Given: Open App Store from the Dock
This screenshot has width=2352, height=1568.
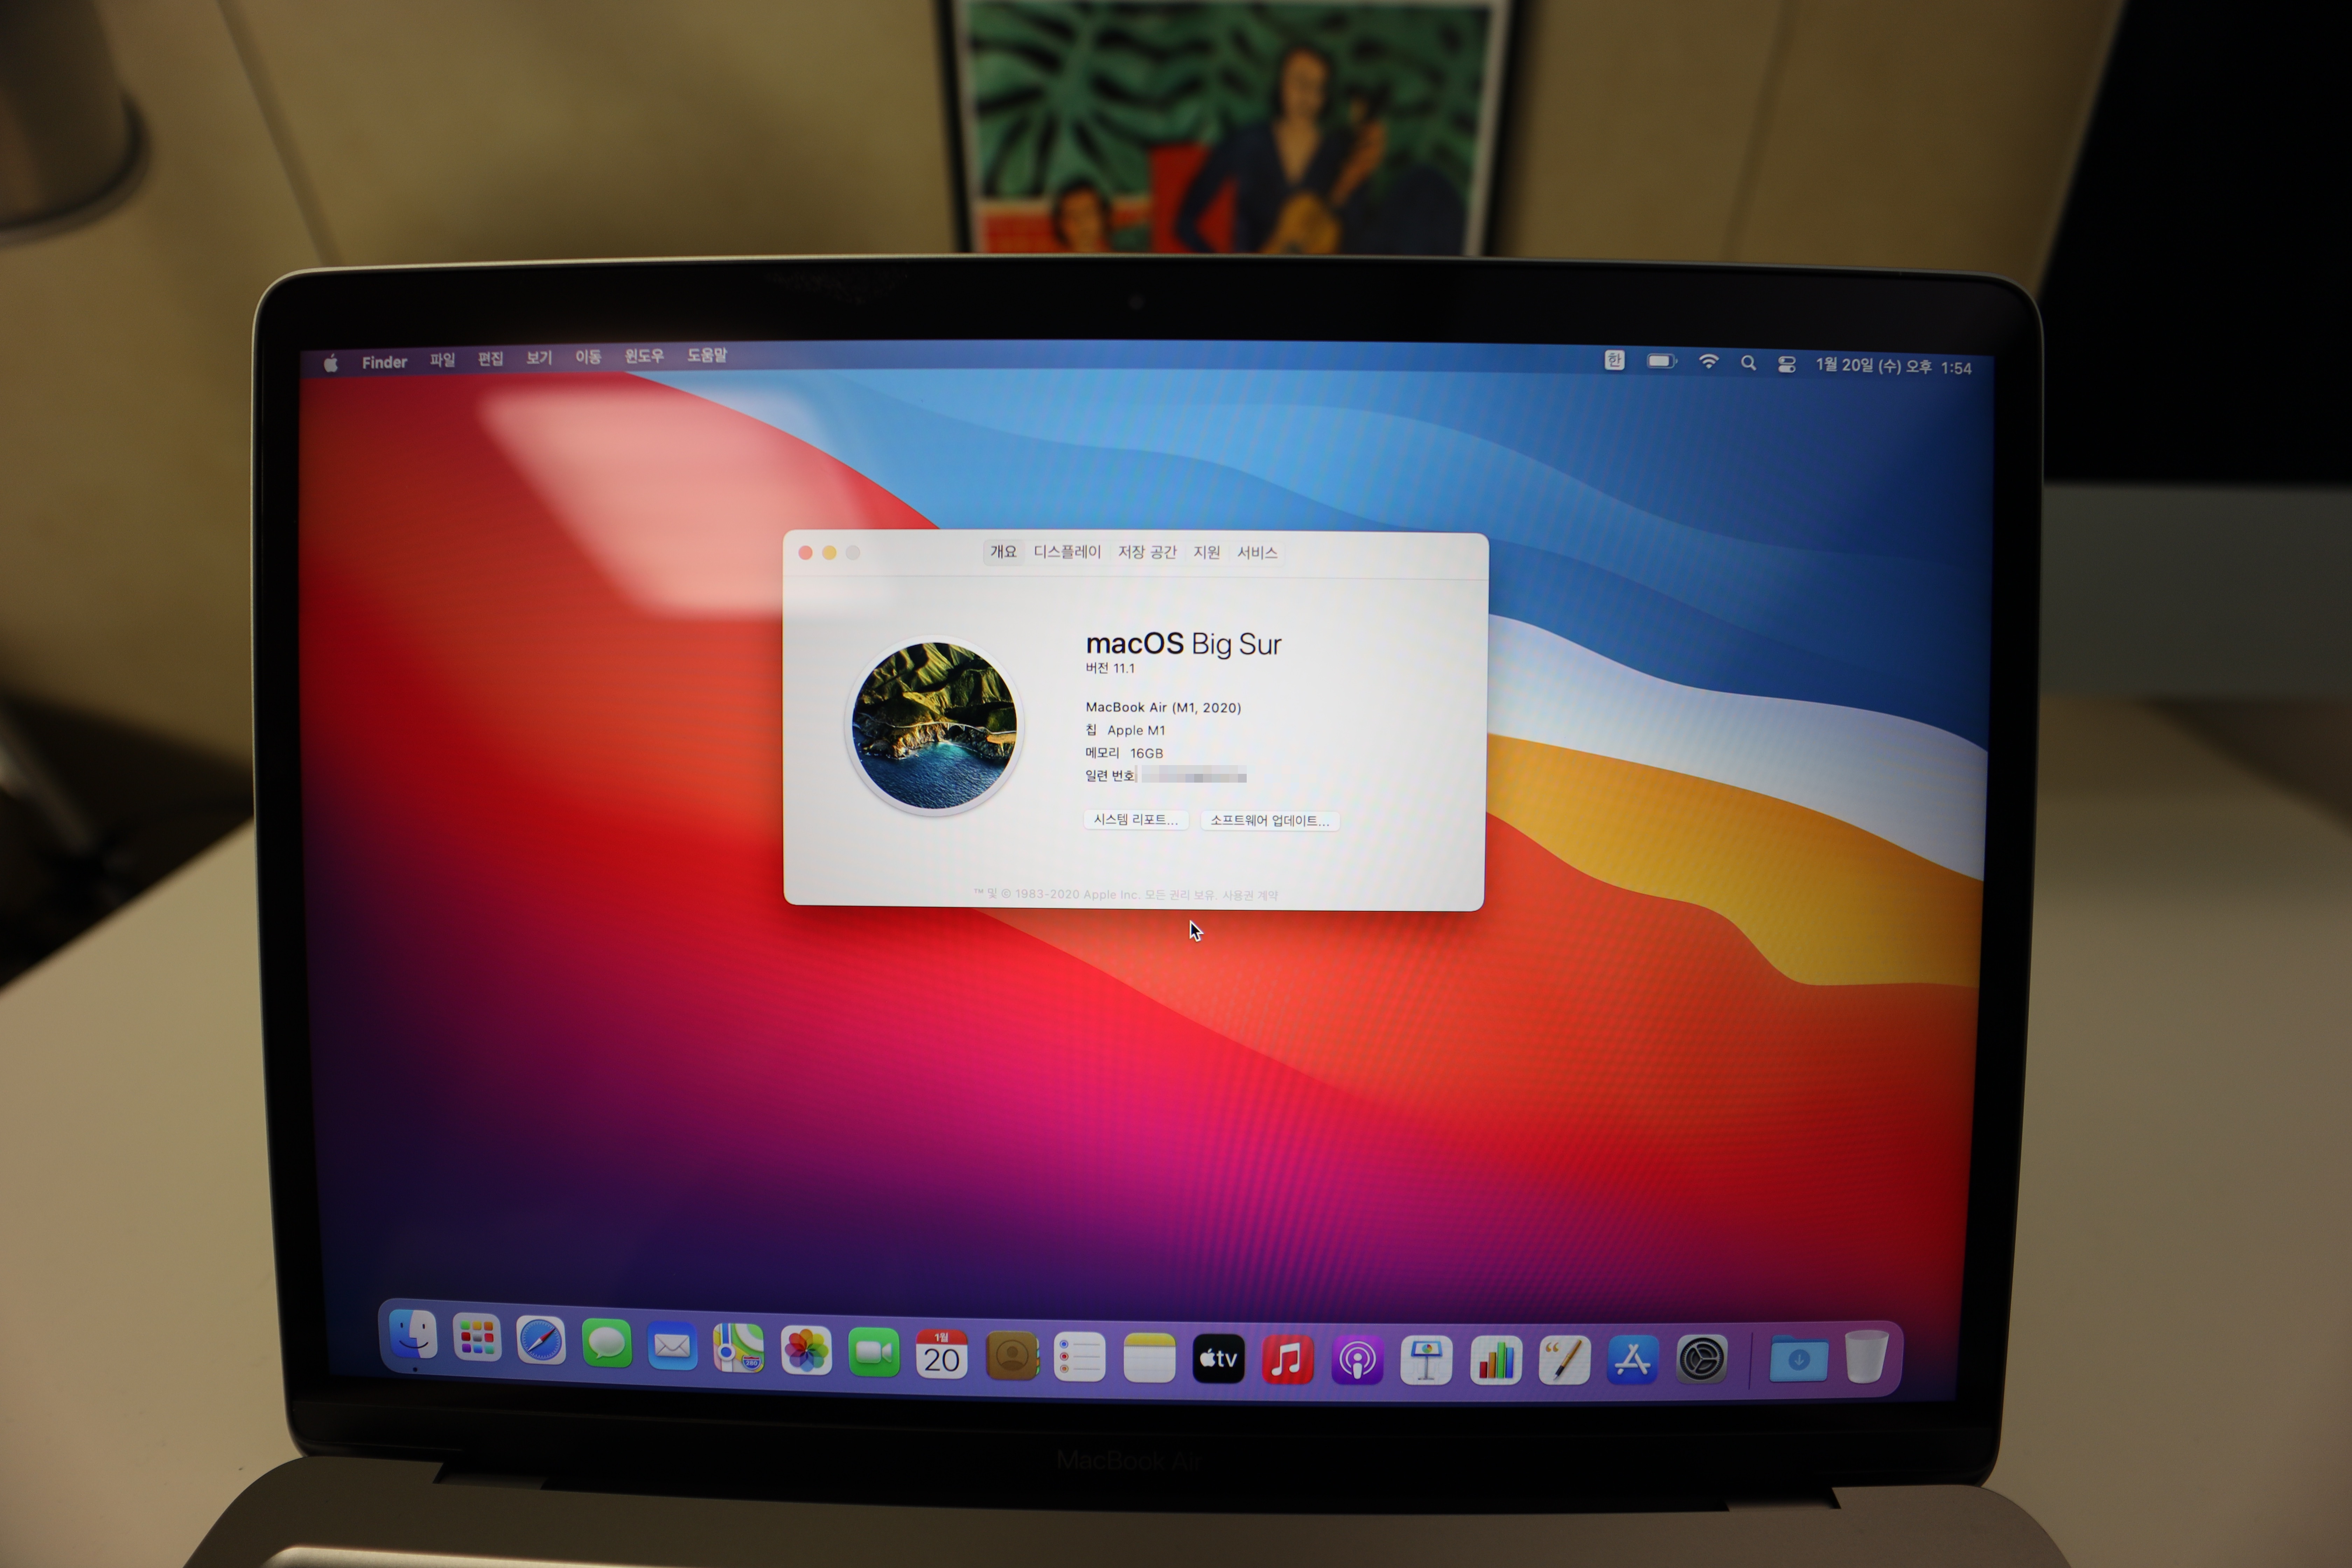Looking at the screenshot, I should coord(1633,1360).
